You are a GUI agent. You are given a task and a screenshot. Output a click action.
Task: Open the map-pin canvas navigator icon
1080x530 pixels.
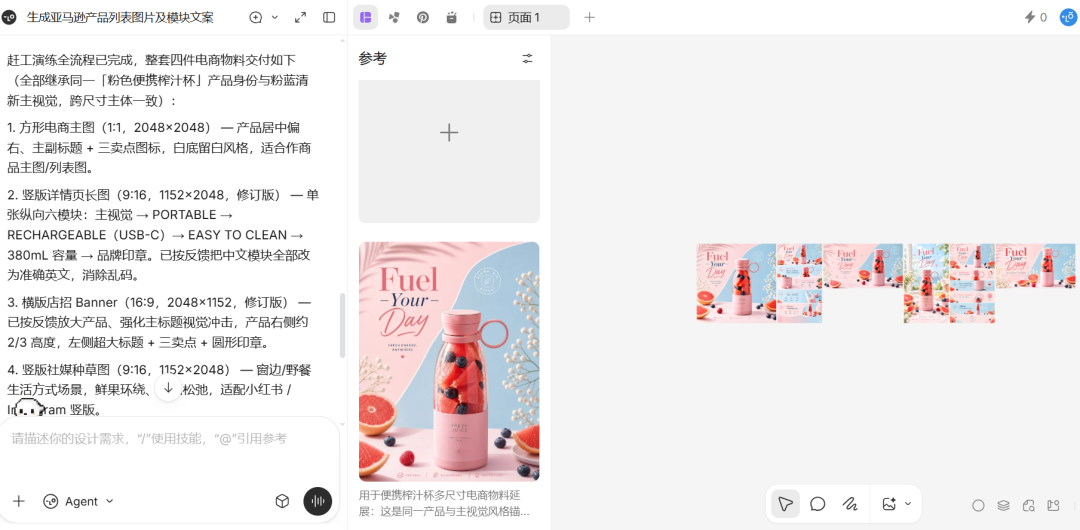point(1053,506)
